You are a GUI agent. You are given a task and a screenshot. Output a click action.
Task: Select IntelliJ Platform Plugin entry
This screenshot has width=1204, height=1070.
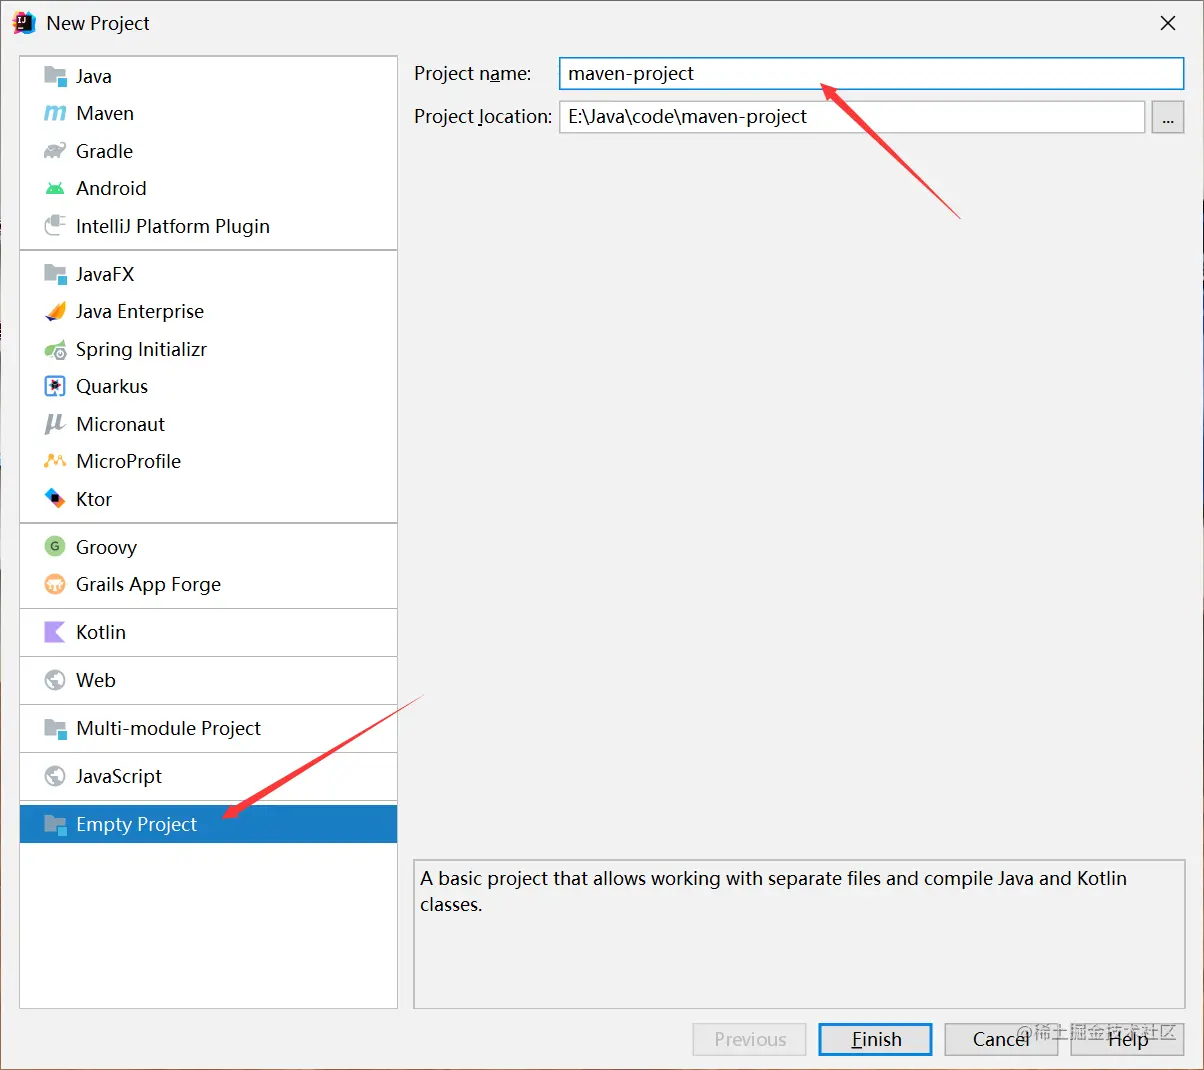click(x=173, y=226)
